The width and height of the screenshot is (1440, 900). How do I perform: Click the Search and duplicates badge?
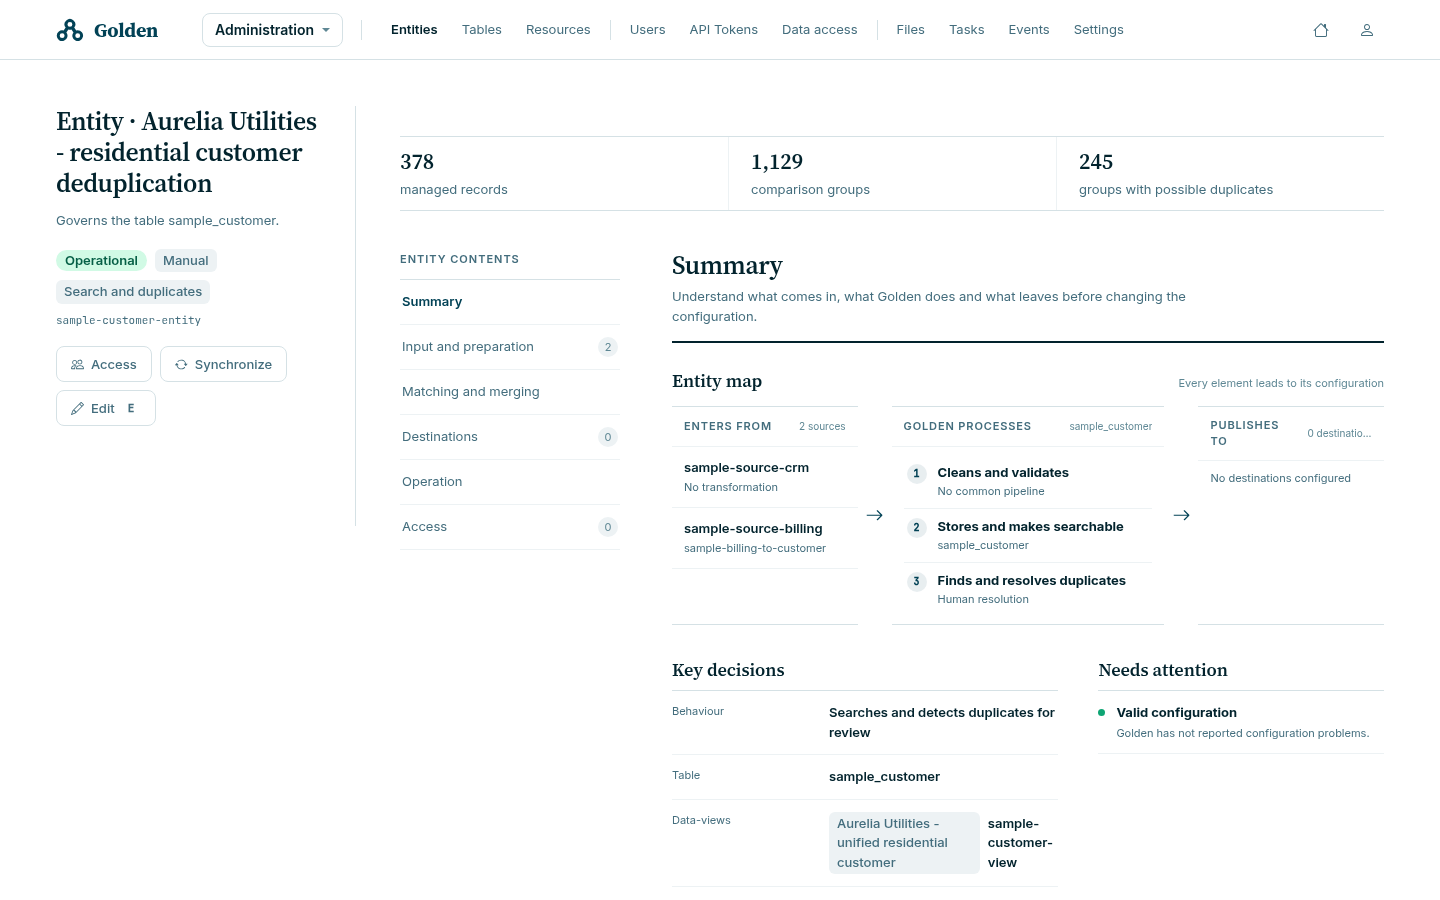[x=133, y=292]
